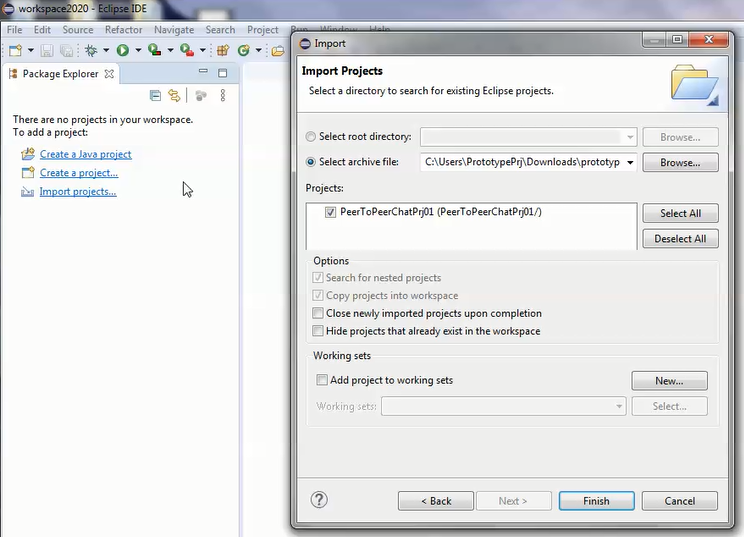Open the Refactor menu
744x537 pixels.
coord(123,29)
